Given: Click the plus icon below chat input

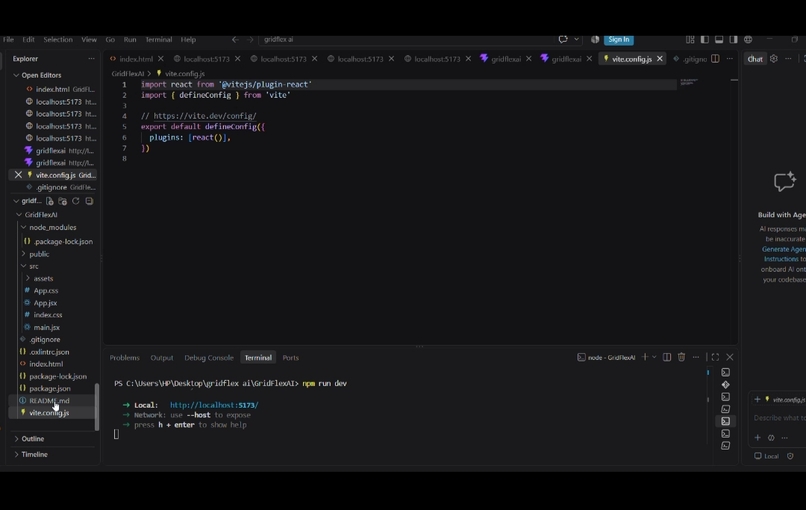Looking at the screenshot, I should 757,438.
